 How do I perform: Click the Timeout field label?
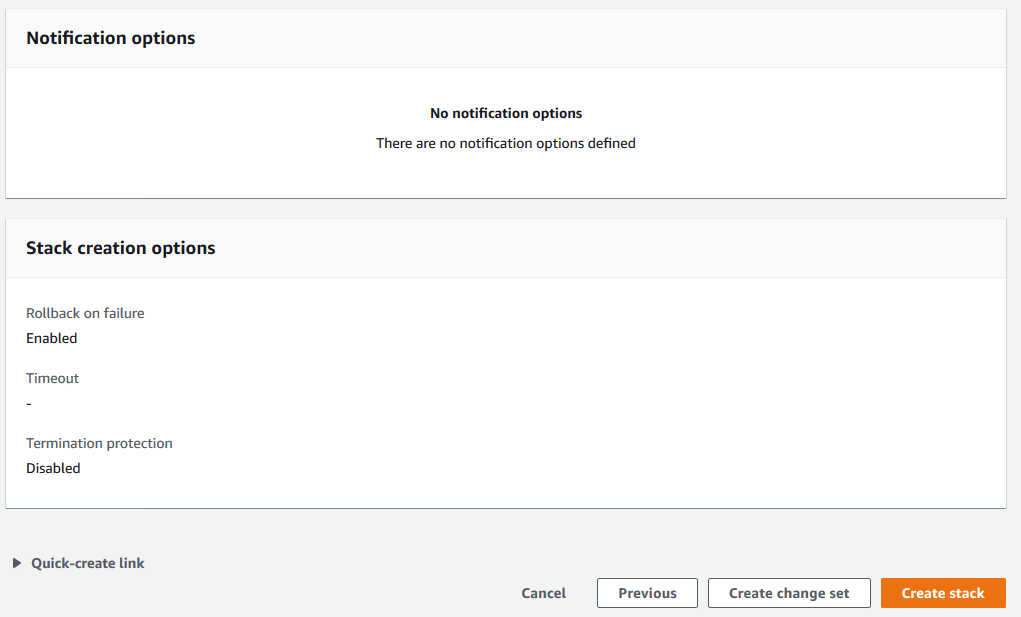(x=52, y=378)
